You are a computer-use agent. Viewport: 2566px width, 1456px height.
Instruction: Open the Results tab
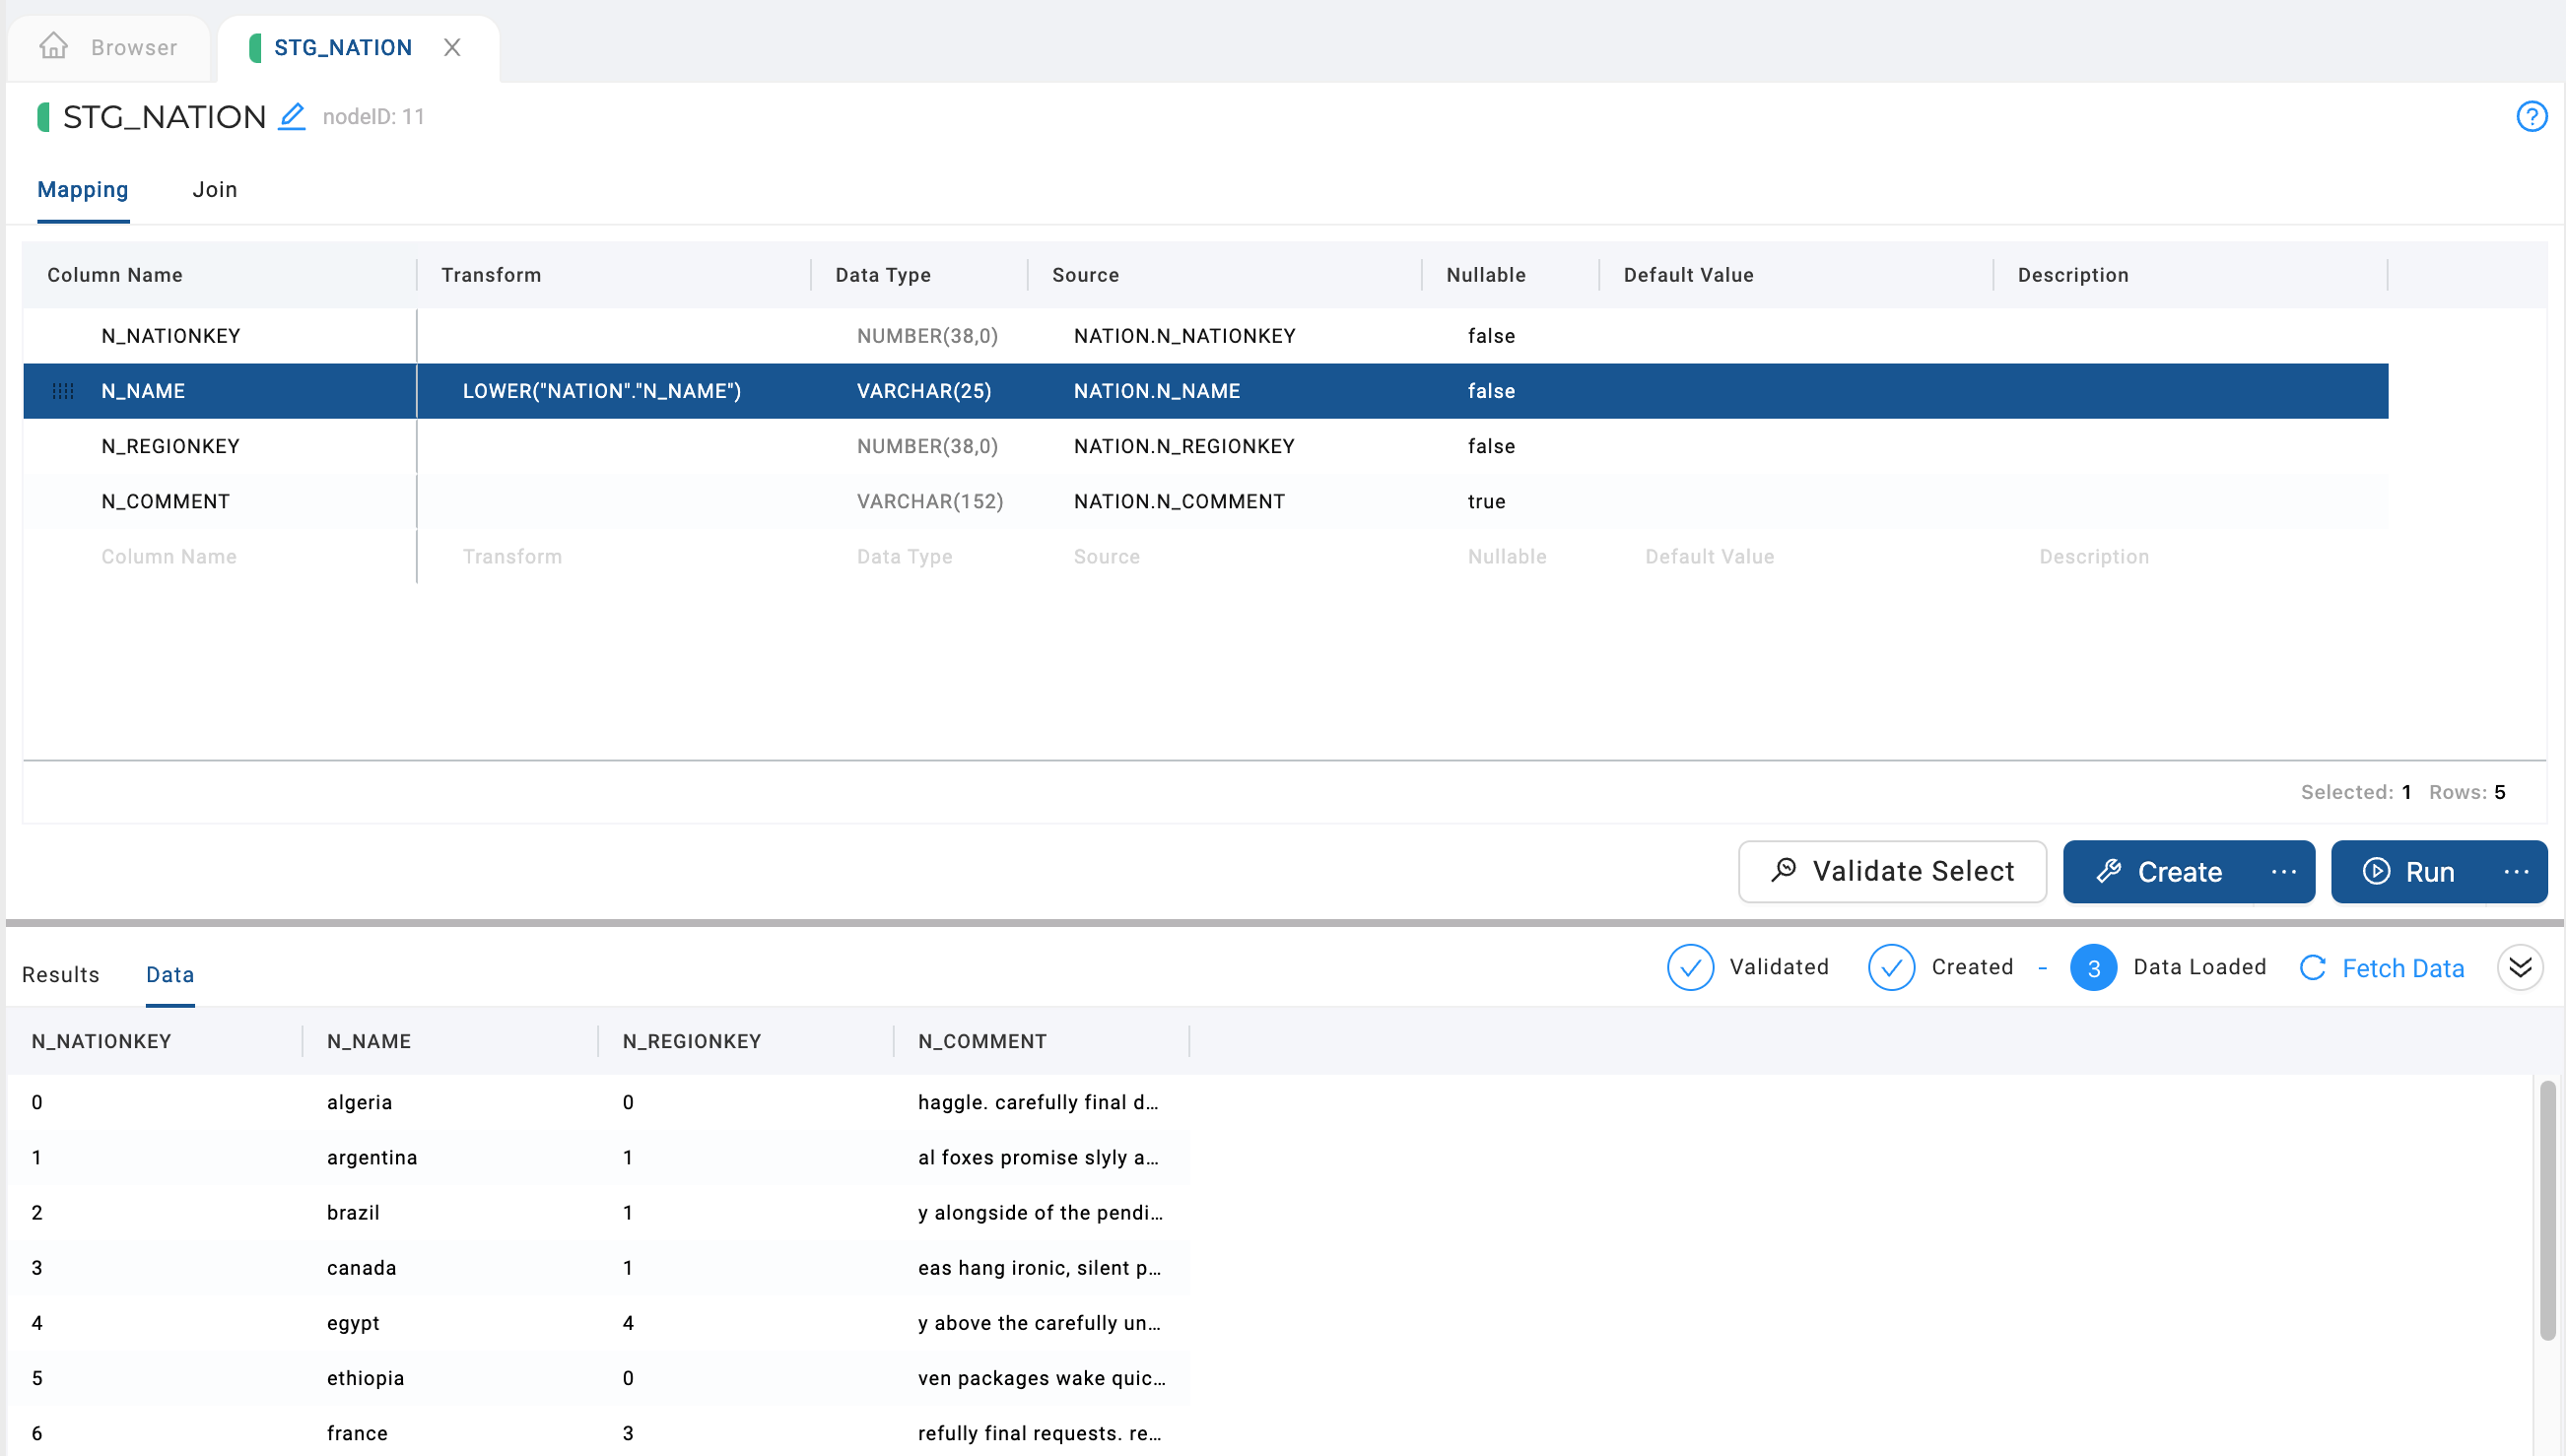tap(61, 974)
